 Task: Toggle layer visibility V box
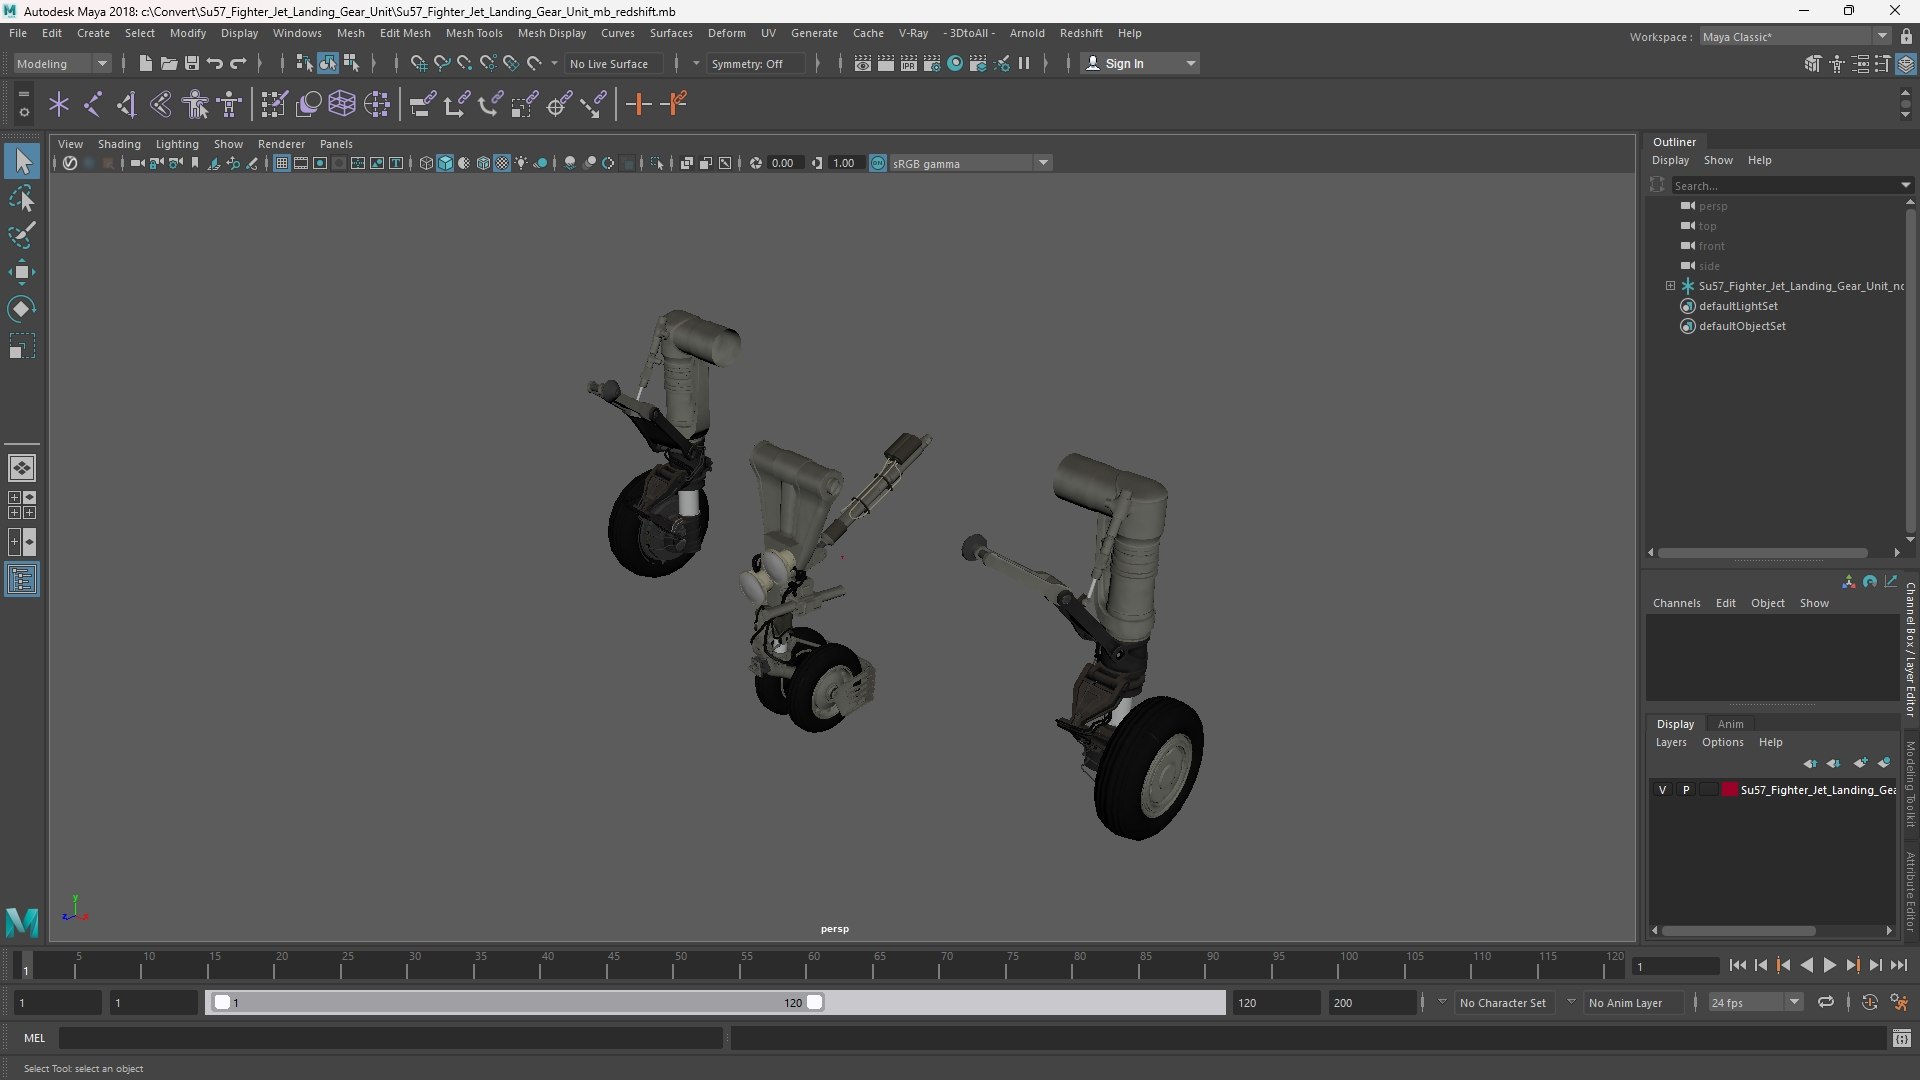coord(1663,790)
